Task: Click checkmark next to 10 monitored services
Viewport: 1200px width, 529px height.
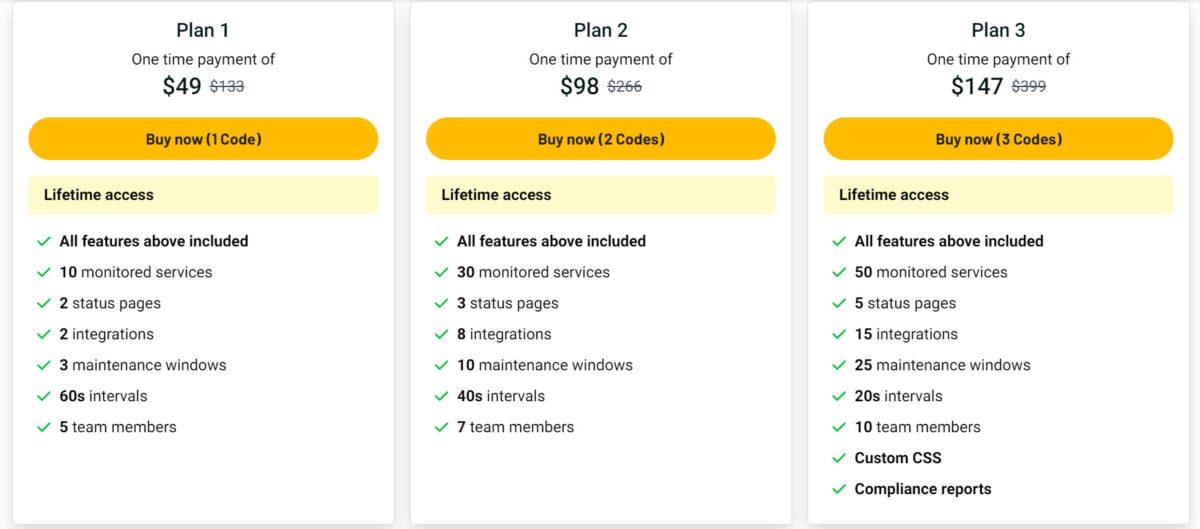Action: click(44, 272)
